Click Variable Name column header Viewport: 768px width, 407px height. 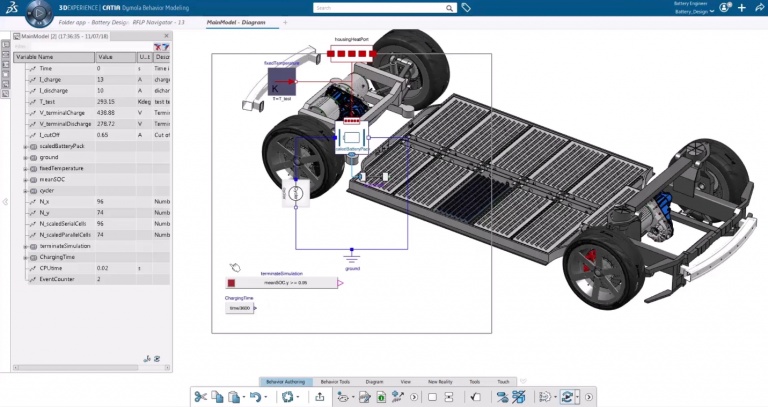pos(54,57)
